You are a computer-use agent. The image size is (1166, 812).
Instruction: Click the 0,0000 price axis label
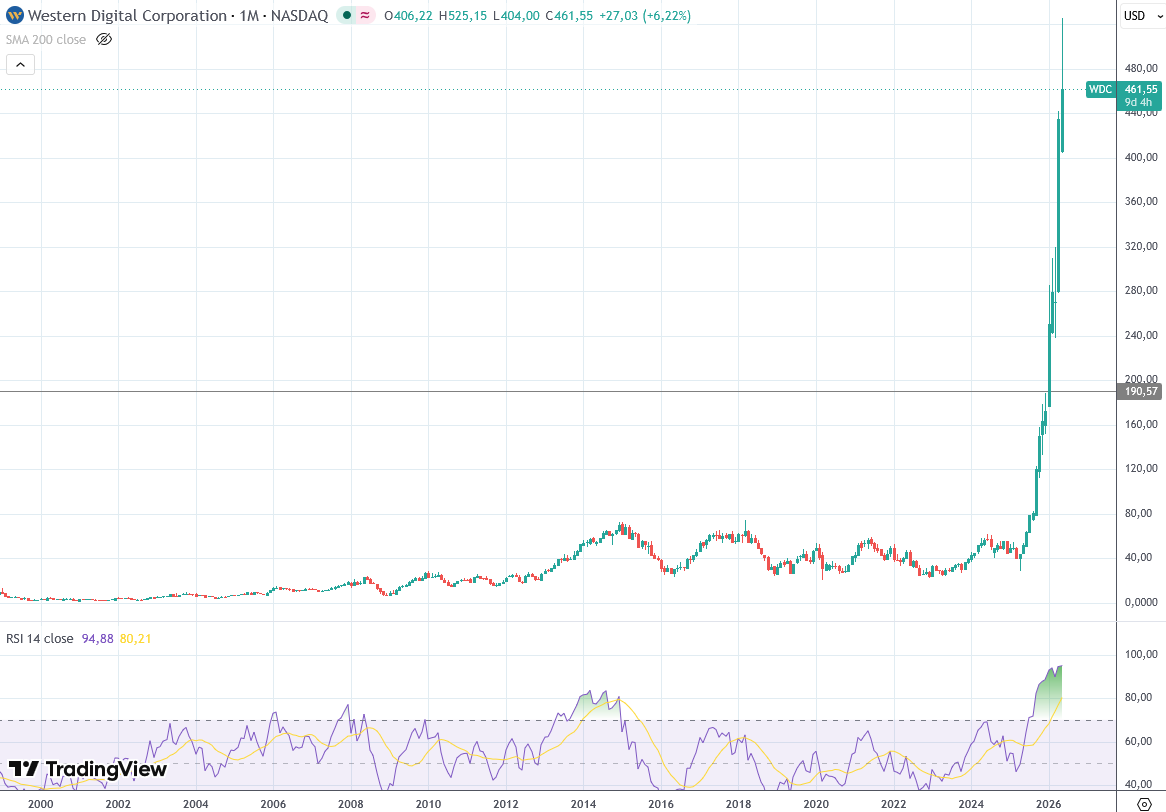pos(1141,602)
